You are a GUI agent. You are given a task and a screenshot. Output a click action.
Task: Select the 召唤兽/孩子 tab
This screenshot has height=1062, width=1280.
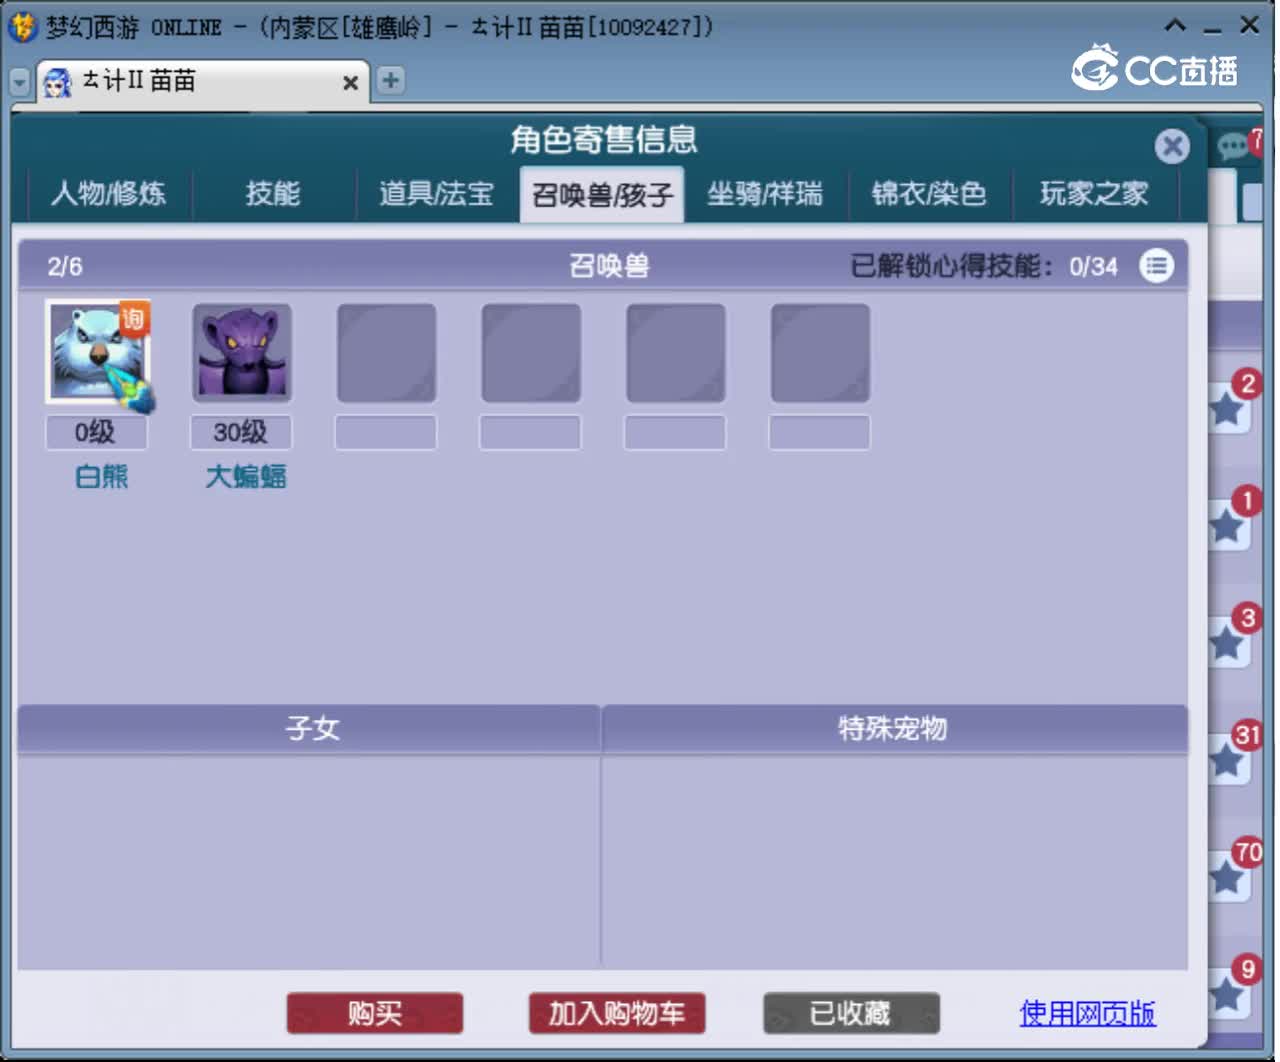pyautogui.click(x=601, y=194)
